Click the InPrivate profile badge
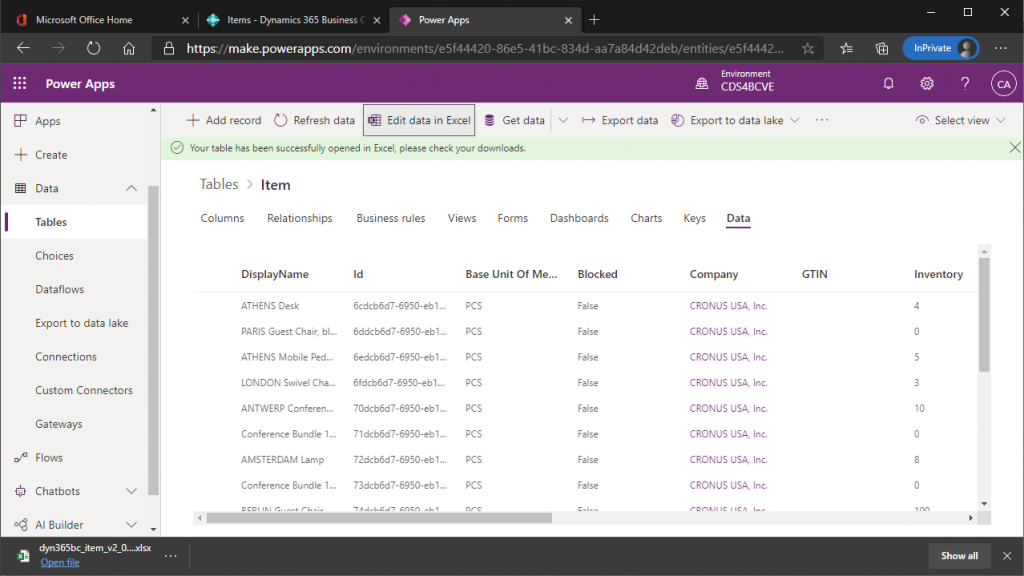 [x=940, y=48]
